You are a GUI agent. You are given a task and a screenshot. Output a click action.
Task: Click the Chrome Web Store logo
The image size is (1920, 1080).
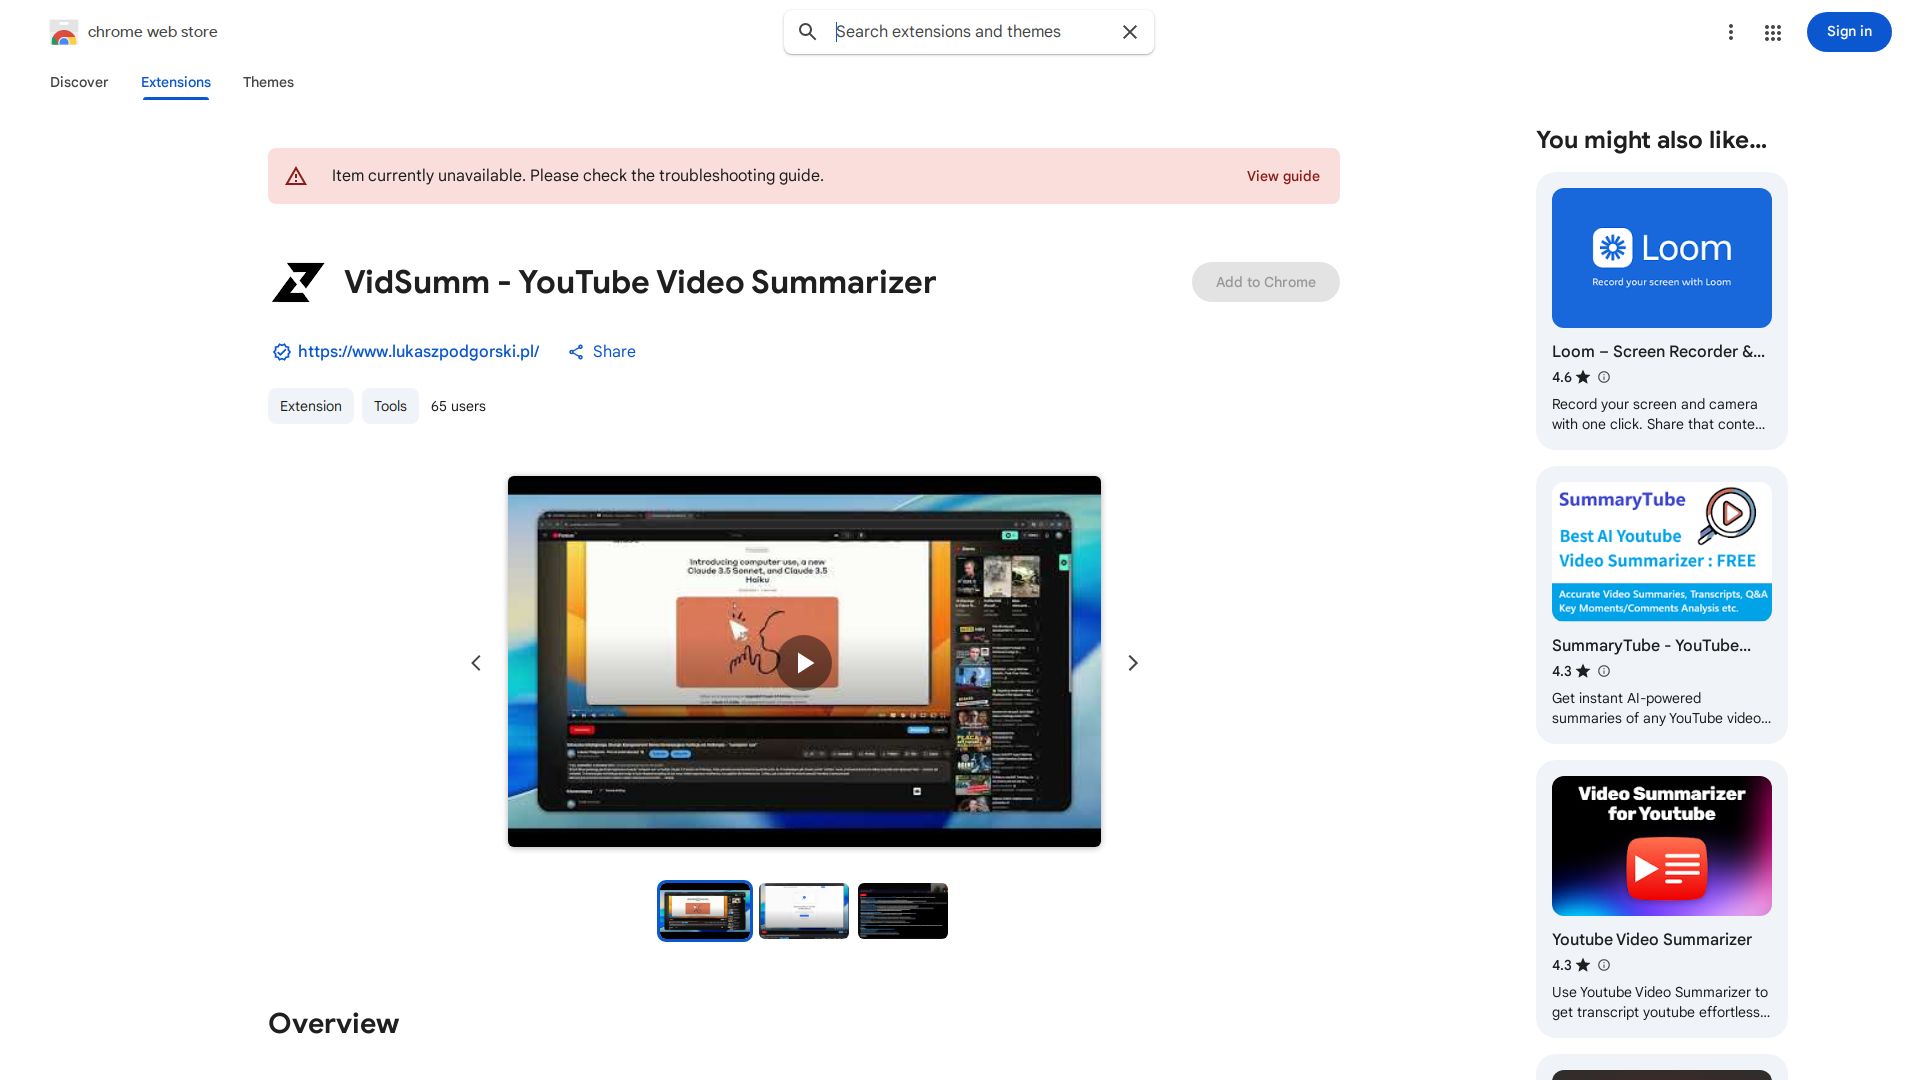64,31
